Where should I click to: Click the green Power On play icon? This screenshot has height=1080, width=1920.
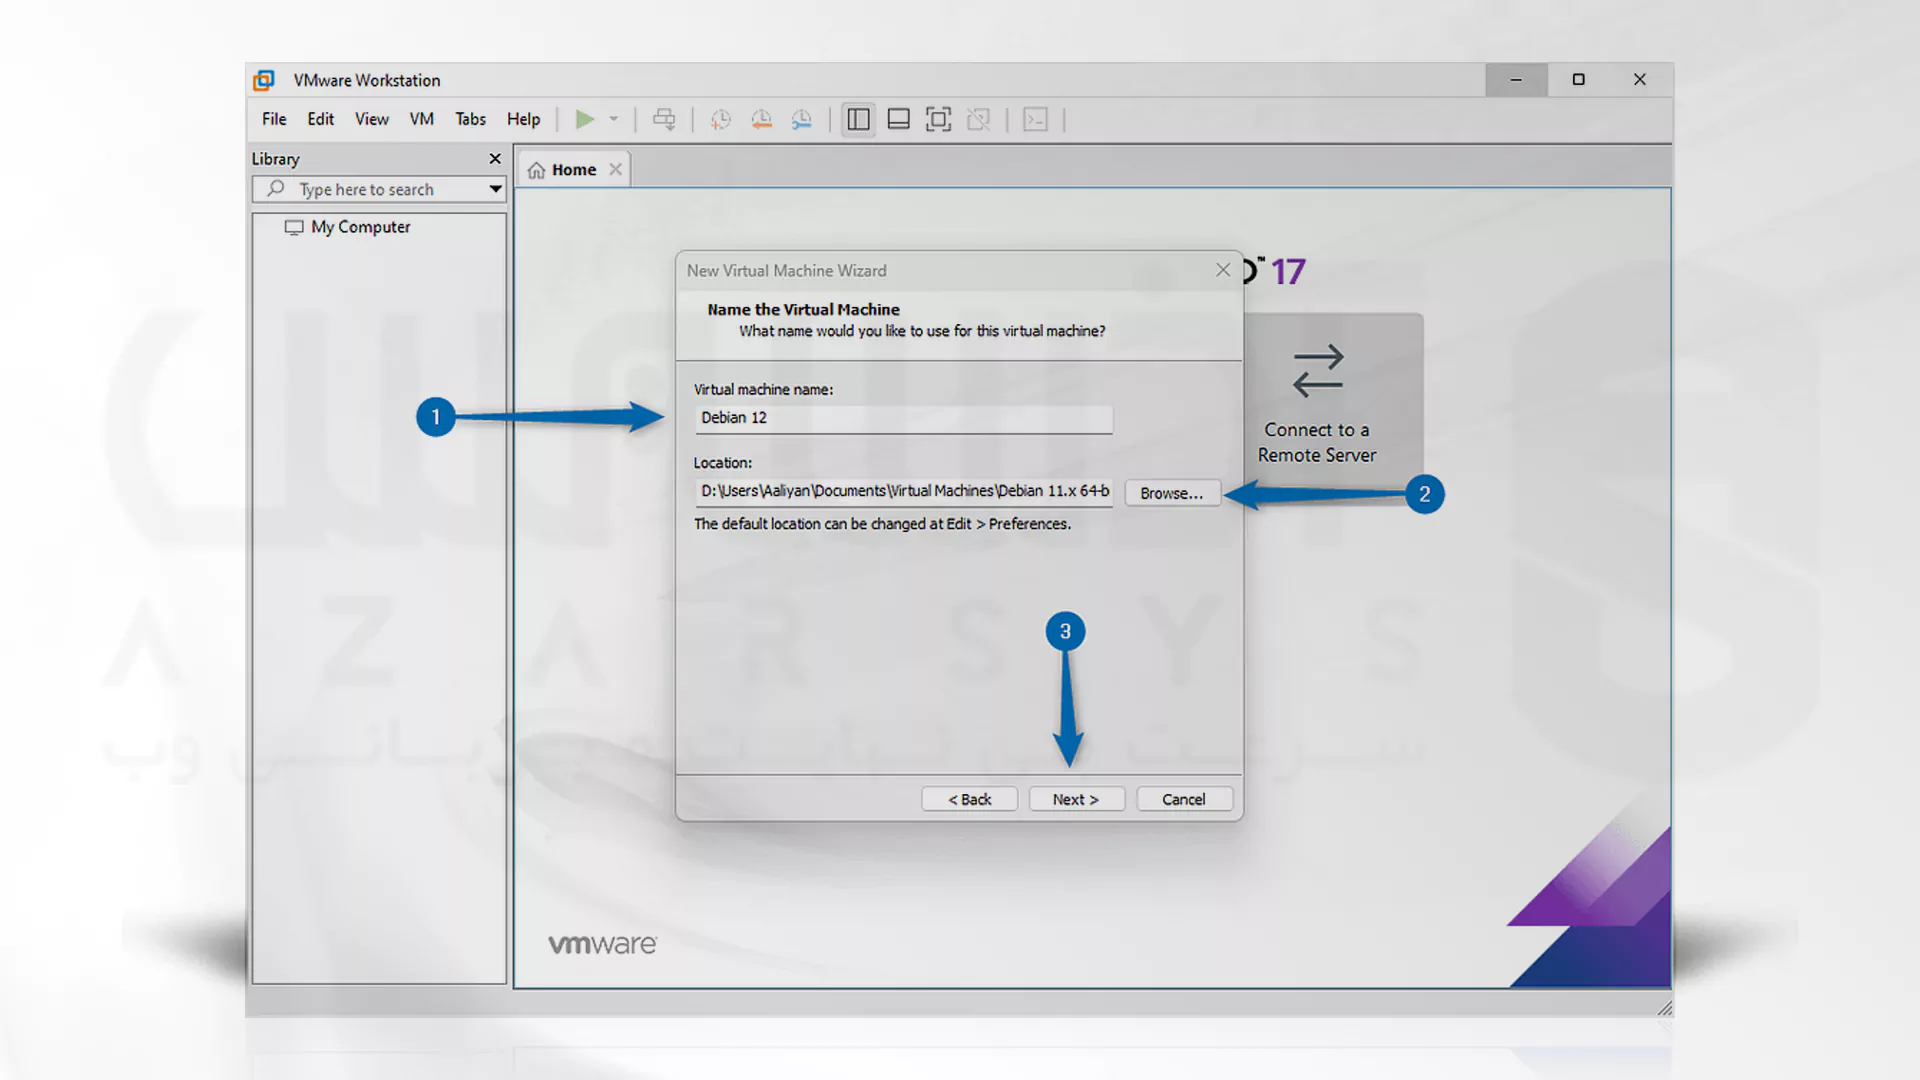coord(585,119)
